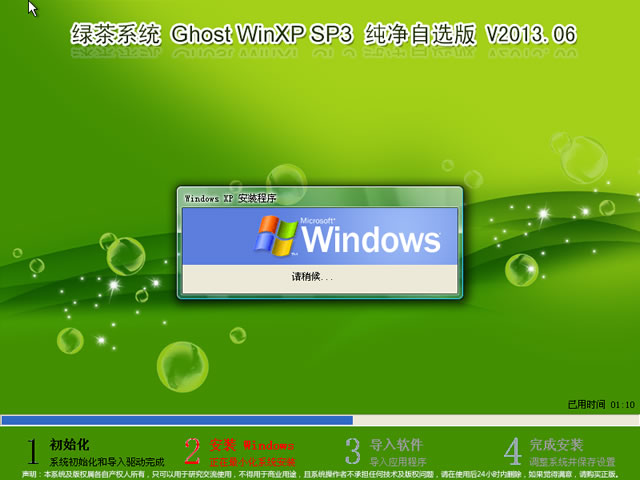Image resolution: width=640 pixels, height=480 pixels.
Task: Click the step 1 '初始化' label
Action: coord(69,444)
